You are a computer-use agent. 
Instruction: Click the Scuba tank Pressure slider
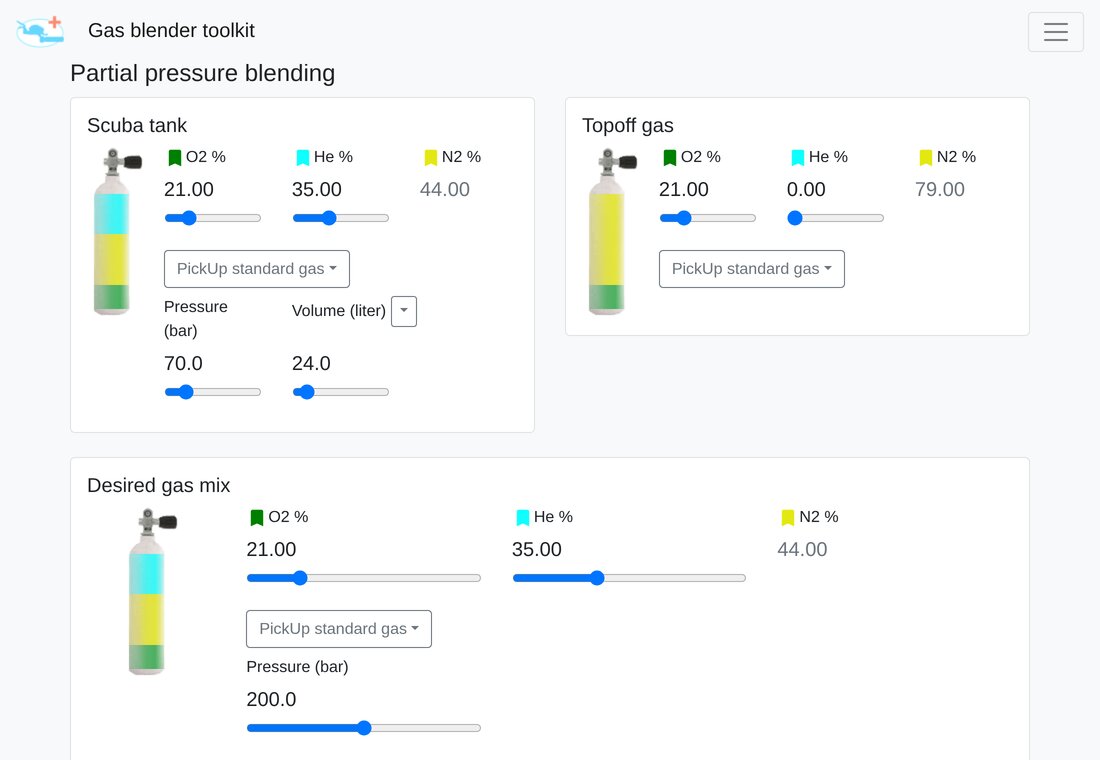pos(213,392)
